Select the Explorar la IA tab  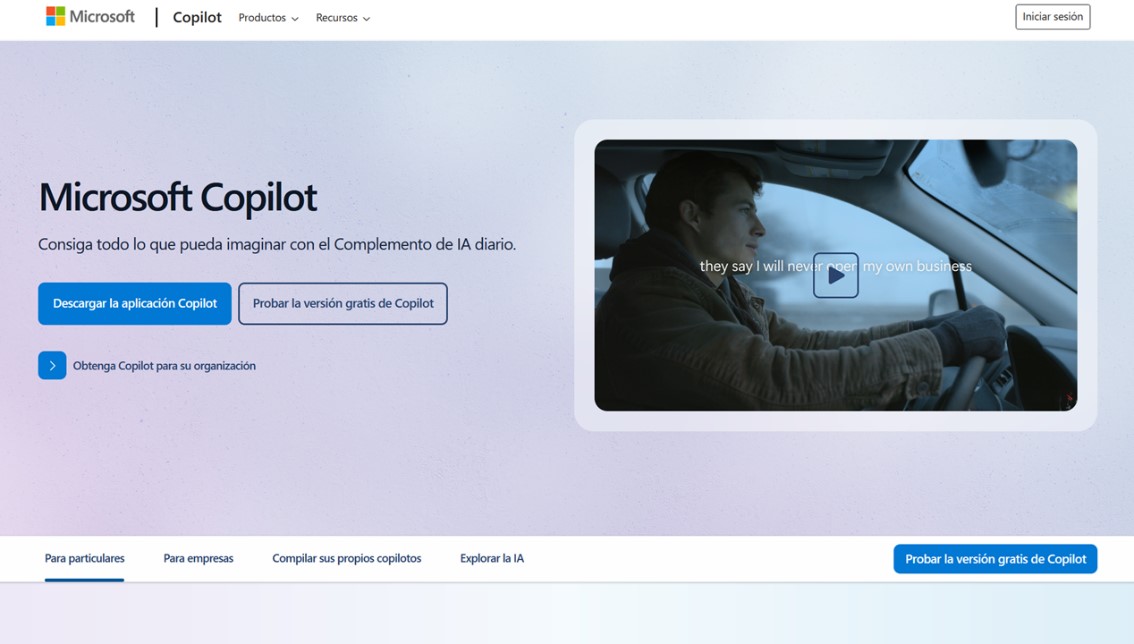pyautogui.click(x=492, y=558)
